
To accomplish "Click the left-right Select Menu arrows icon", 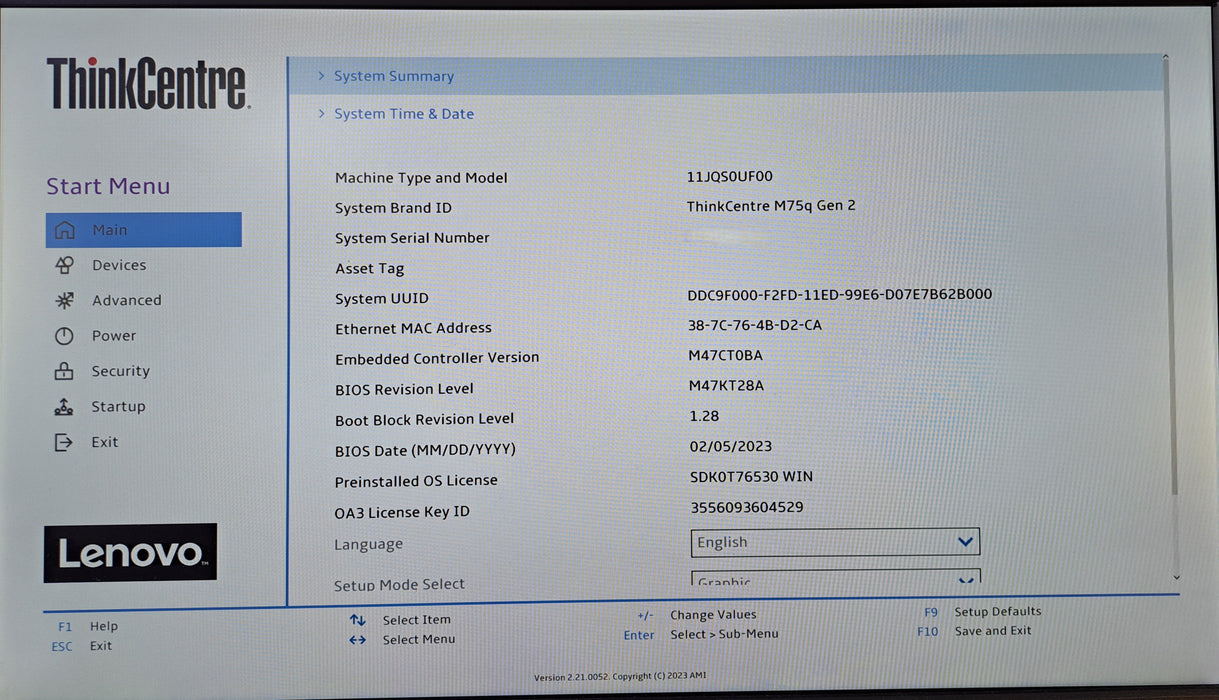I will click(357, 640).
